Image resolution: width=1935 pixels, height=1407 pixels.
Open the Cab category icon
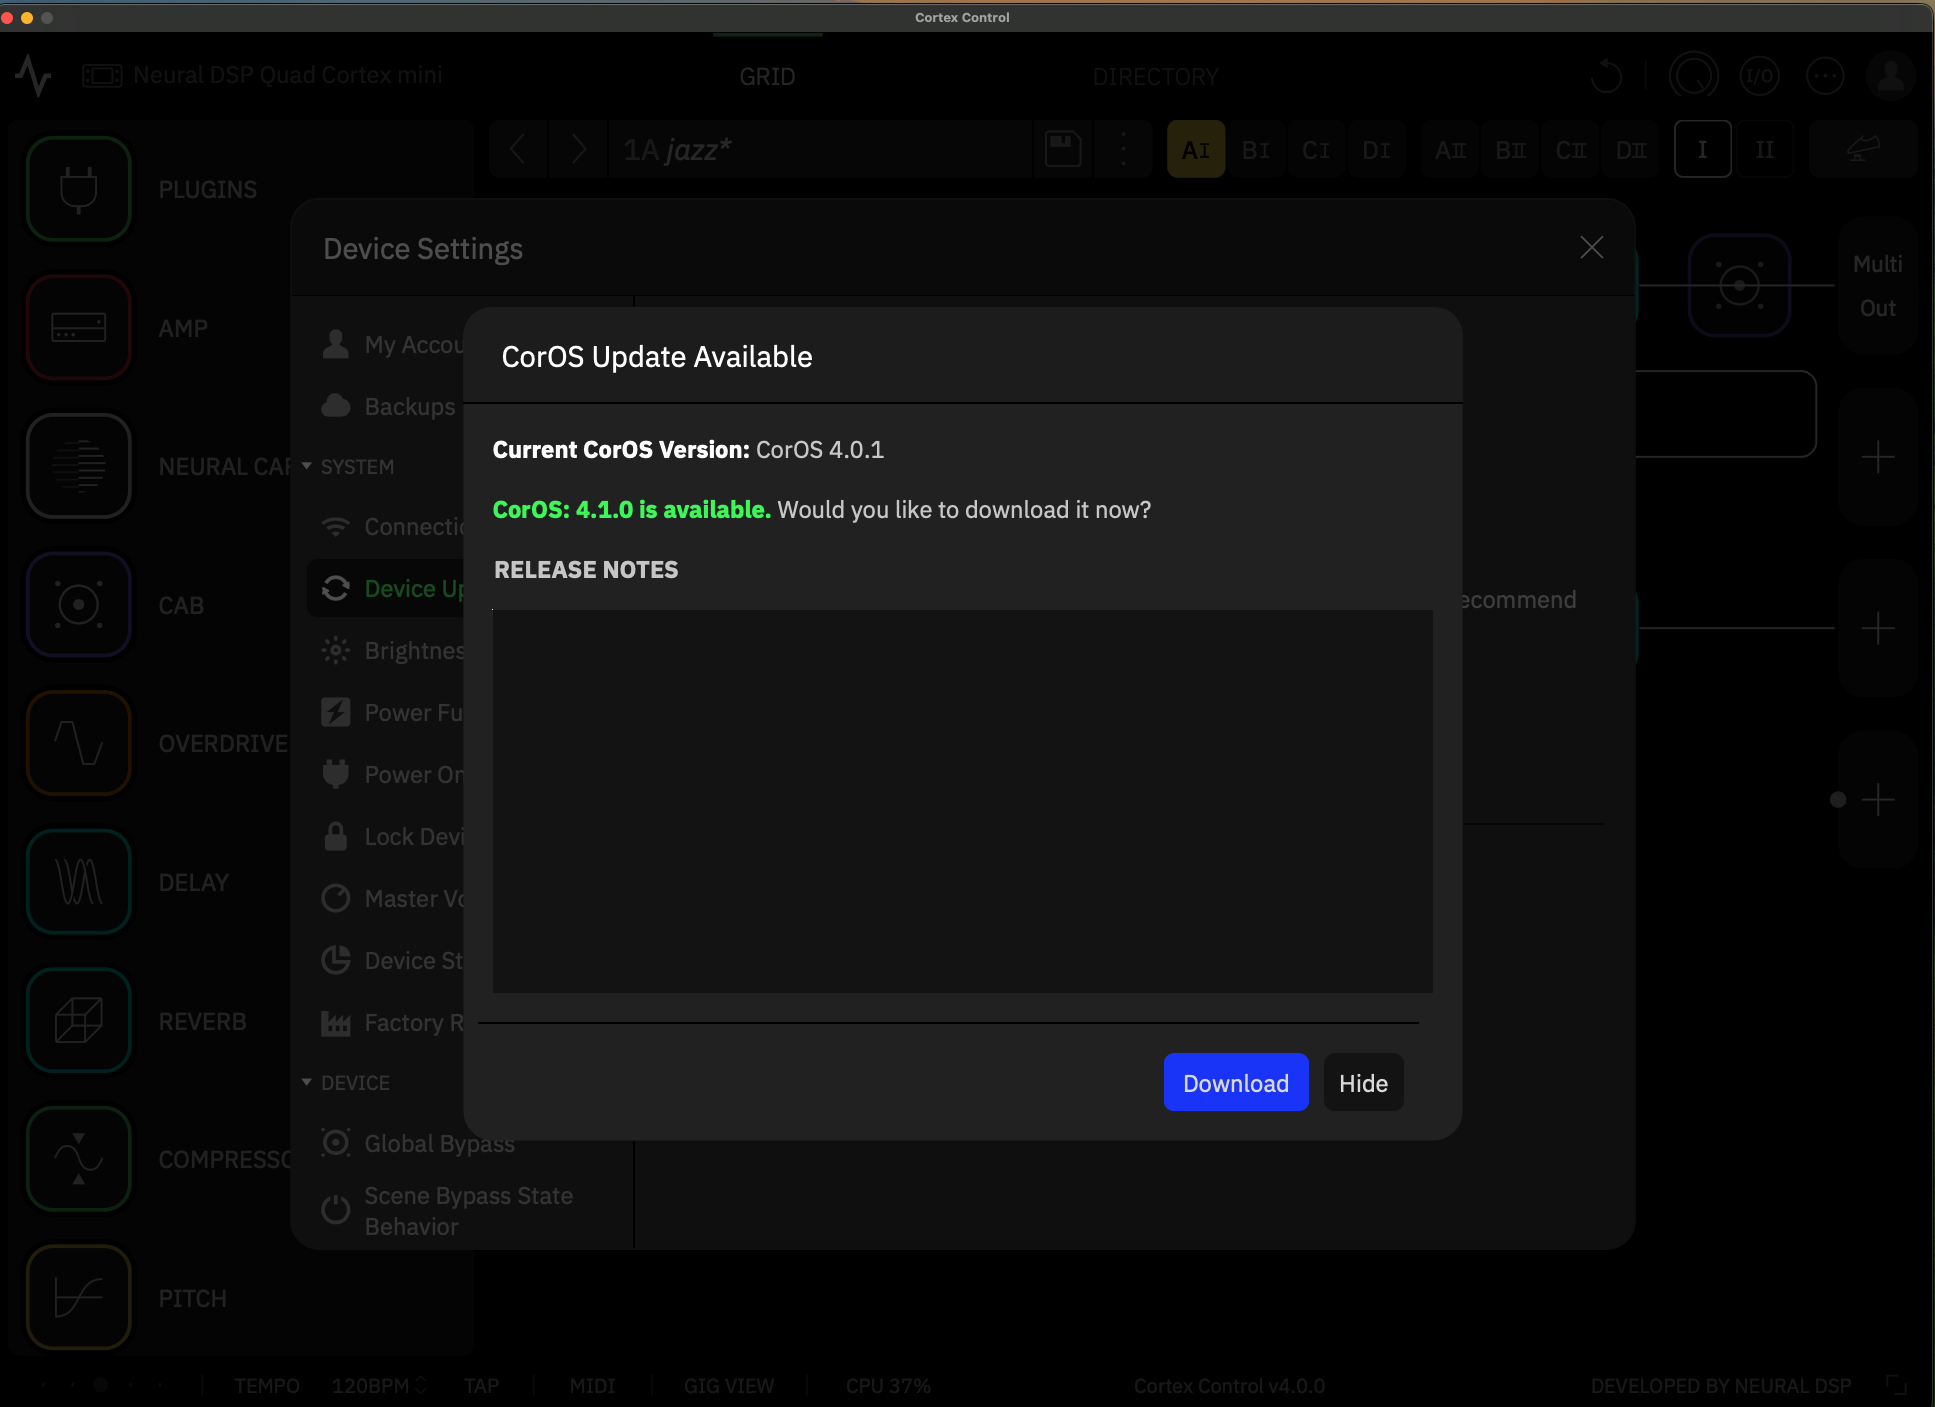pyautogui.click(x=79, y=605)
